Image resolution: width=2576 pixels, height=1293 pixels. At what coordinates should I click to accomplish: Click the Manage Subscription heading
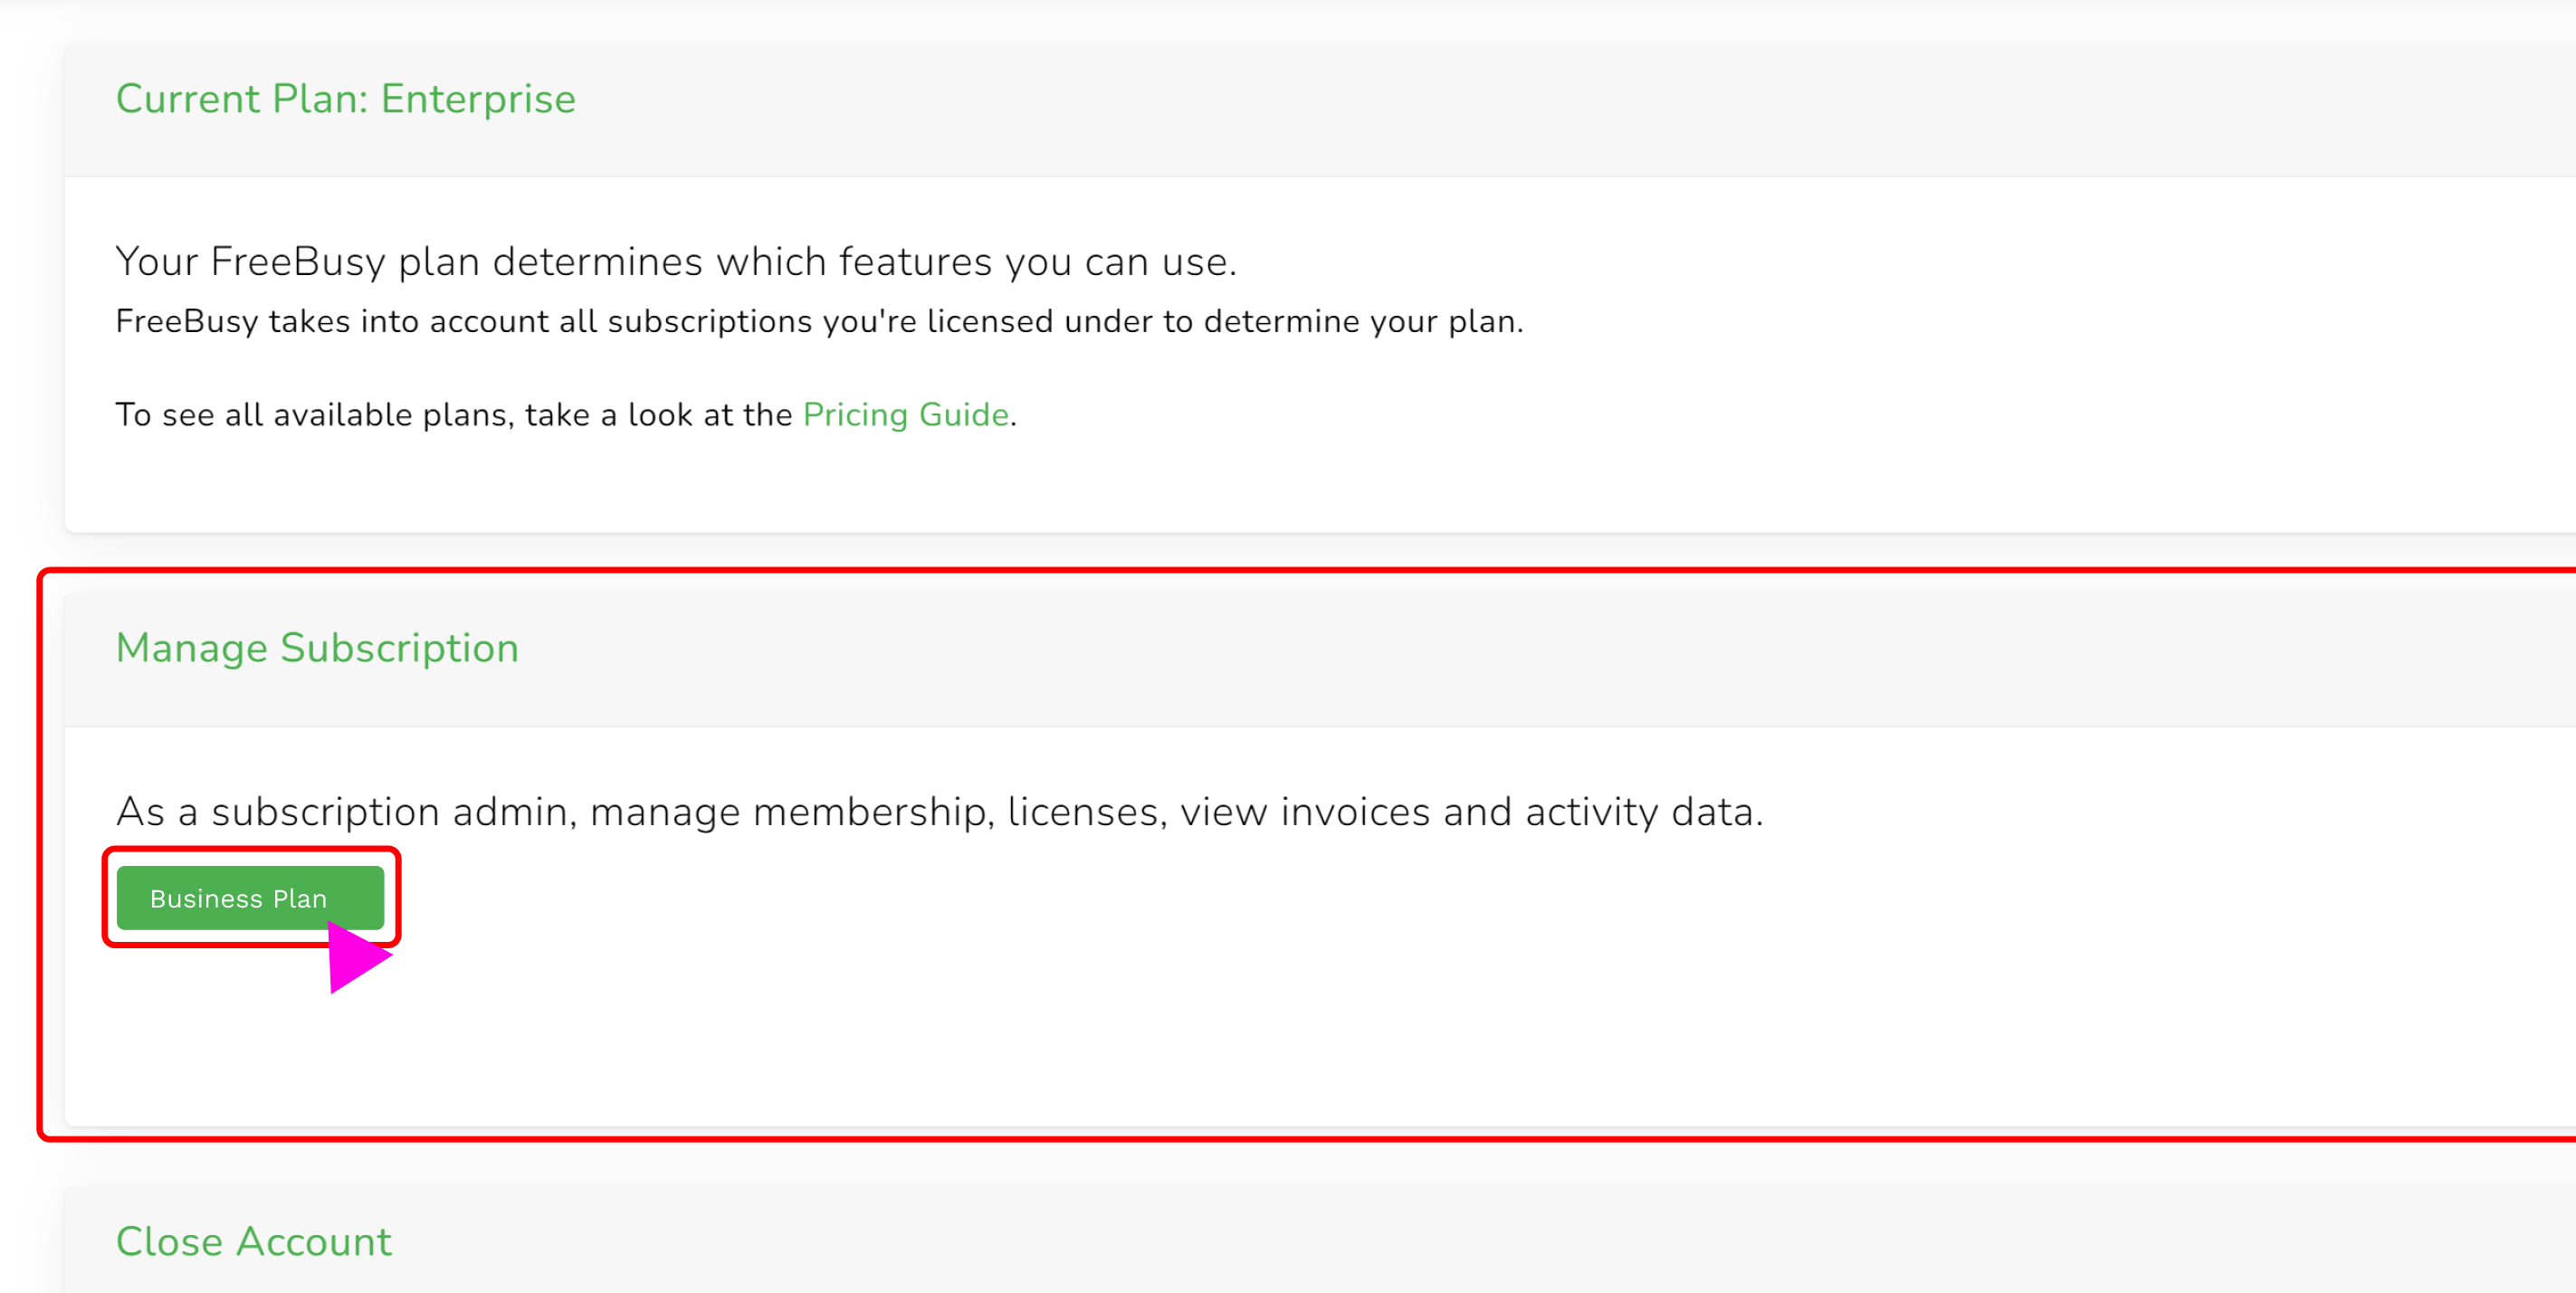[x=317, y=648]
